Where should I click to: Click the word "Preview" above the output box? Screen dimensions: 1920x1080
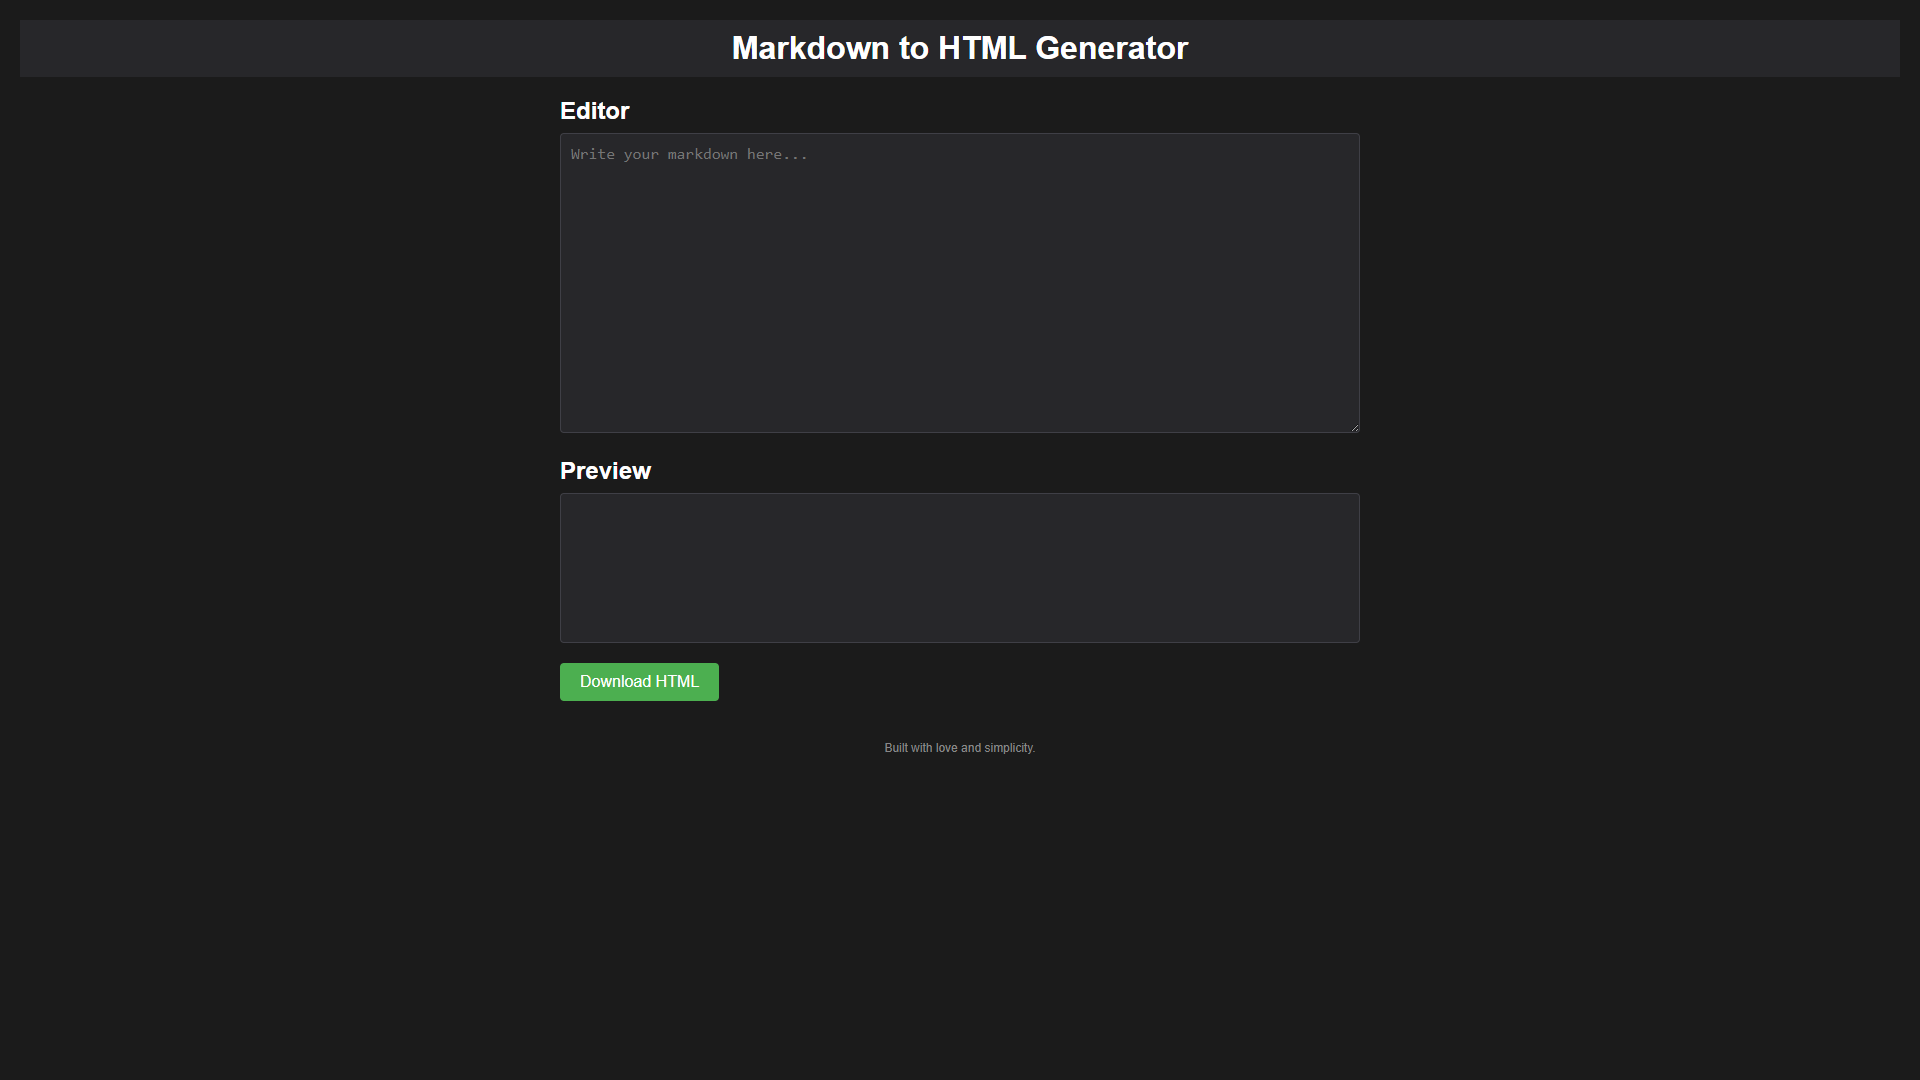(x=605, y=470)
